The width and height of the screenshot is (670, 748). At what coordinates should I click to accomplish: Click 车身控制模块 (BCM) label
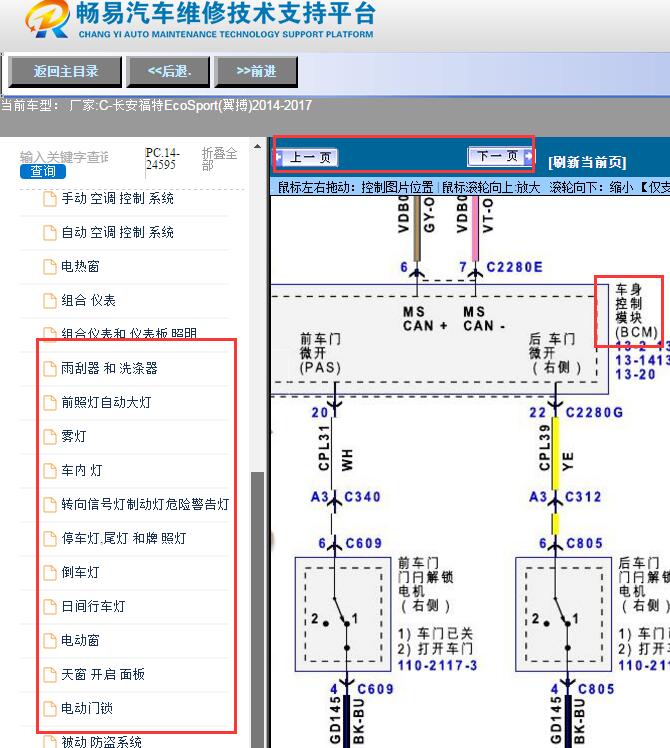click(637, 311)
